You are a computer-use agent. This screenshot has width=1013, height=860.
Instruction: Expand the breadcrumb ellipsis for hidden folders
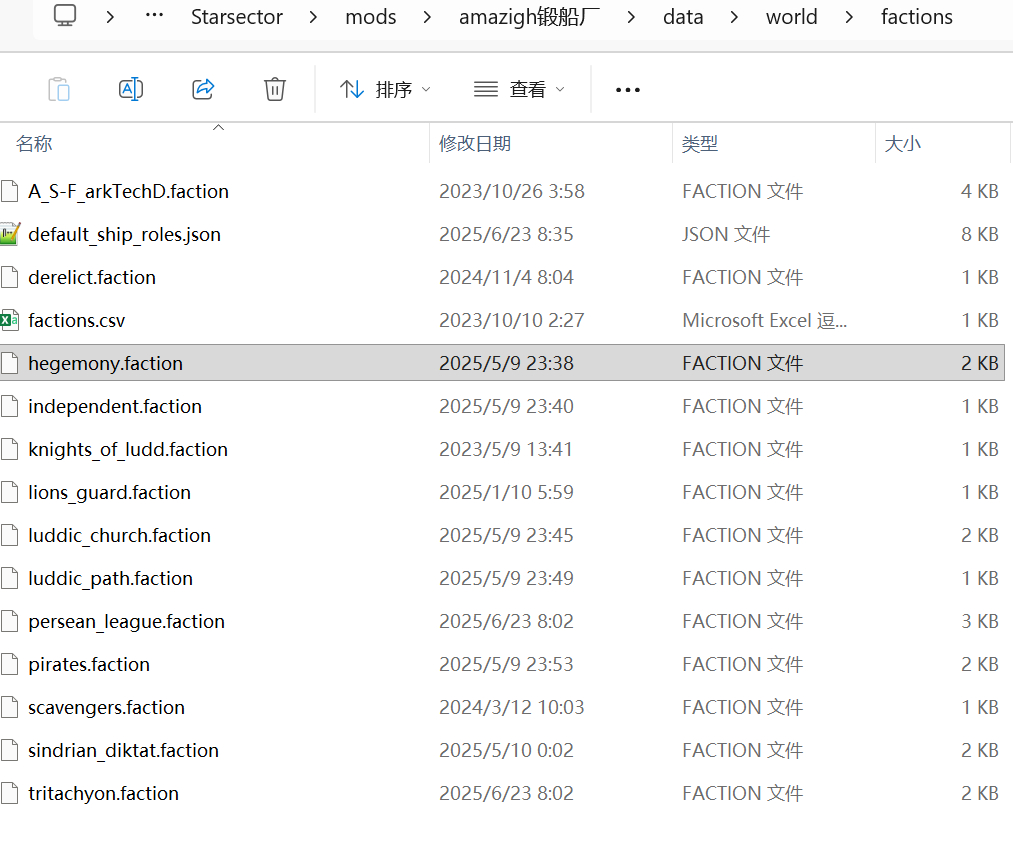point(154,17)
